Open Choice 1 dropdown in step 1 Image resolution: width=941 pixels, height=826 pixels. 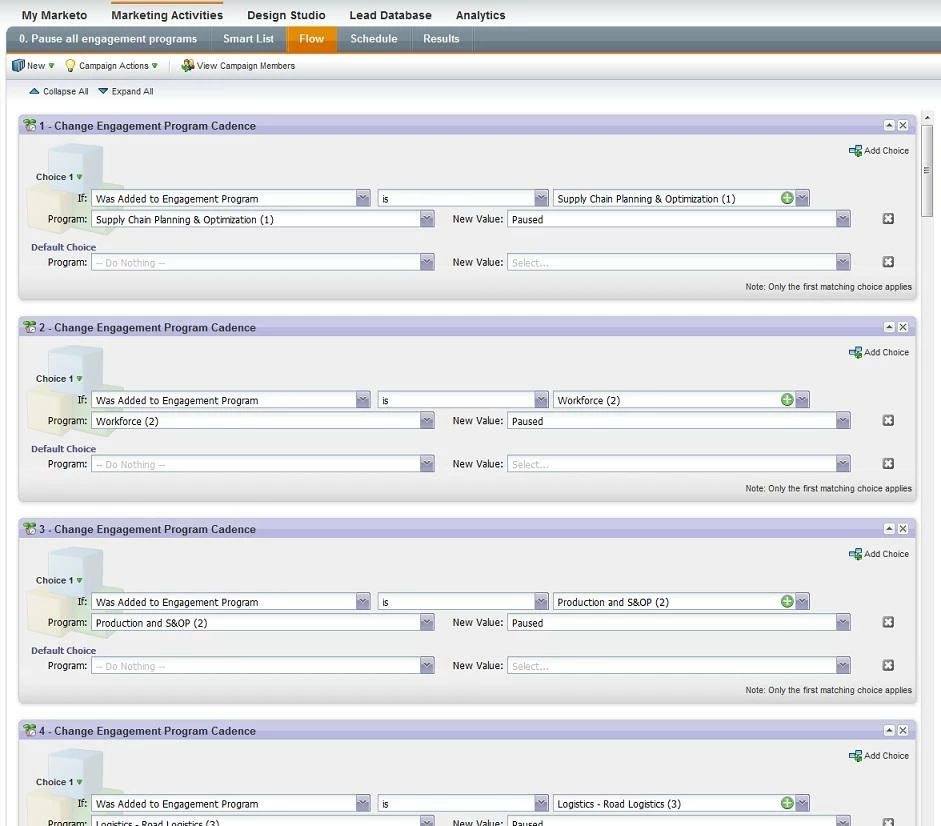pyautogui.click(x=59, y=177)
